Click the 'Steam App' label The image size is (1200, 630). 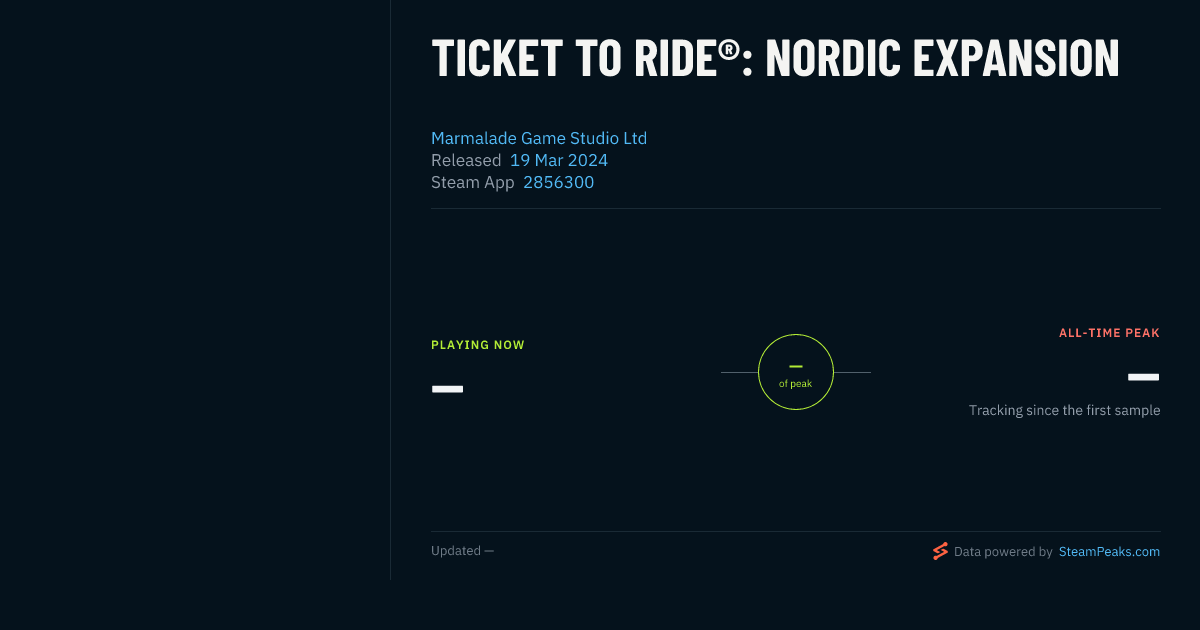(x=473, y=182)
